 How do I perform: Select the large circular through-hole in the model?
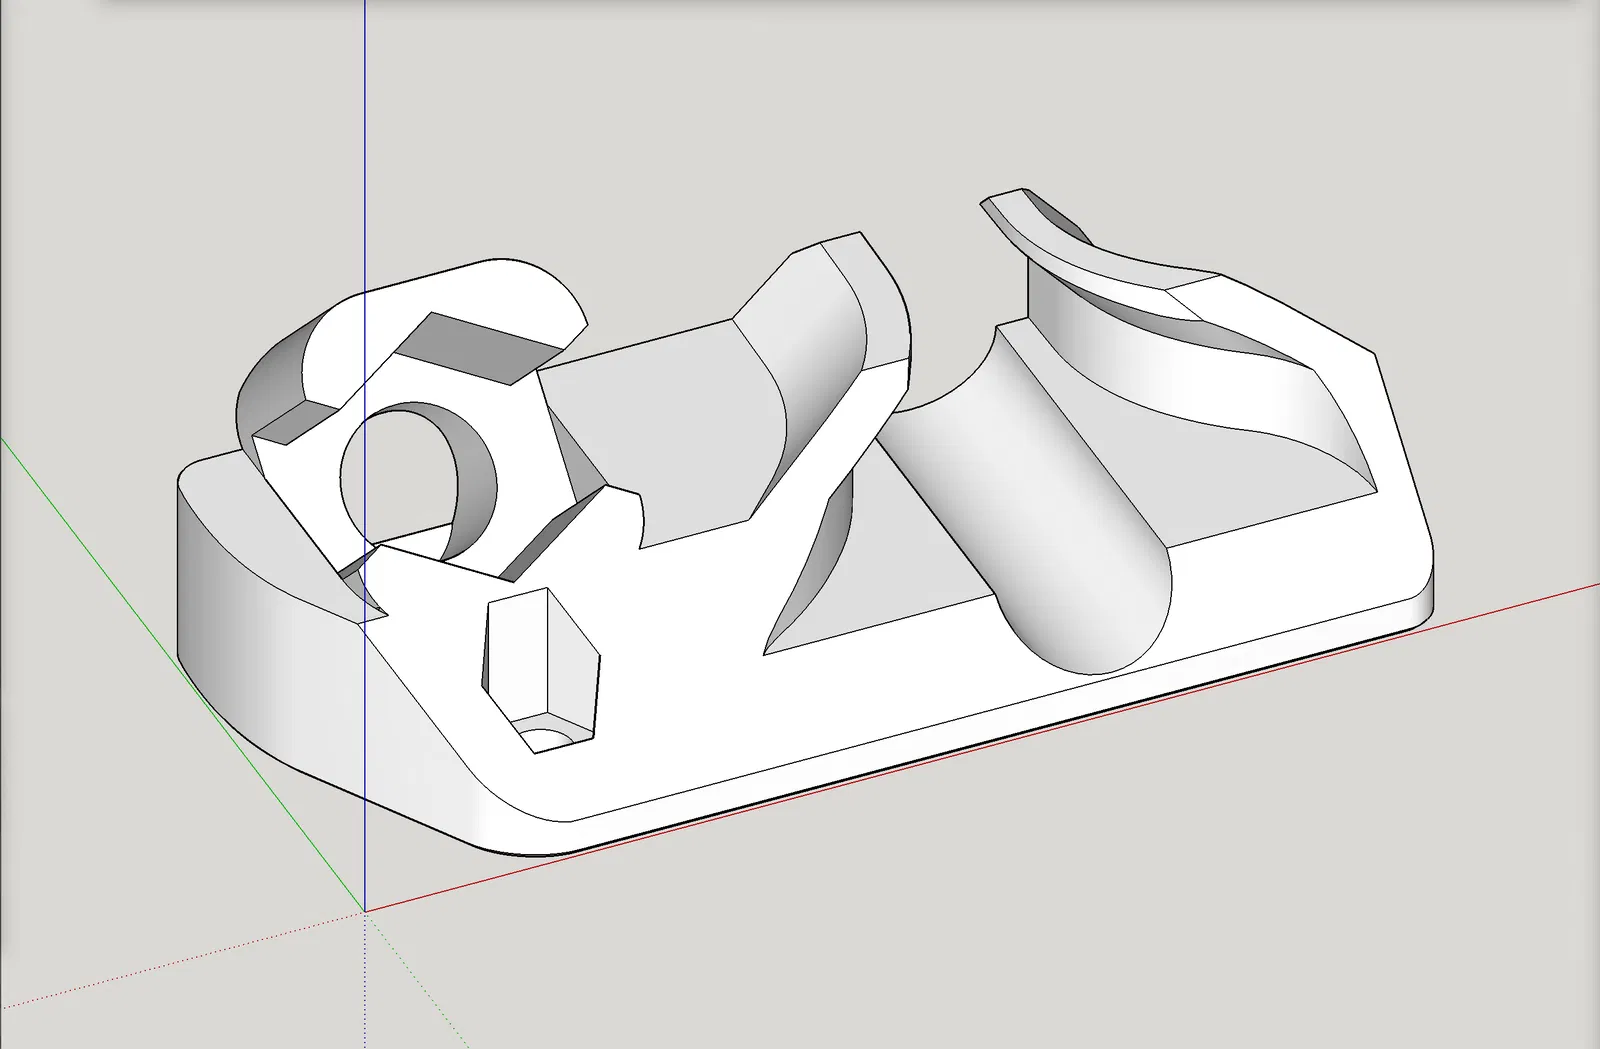coord(418,481)
